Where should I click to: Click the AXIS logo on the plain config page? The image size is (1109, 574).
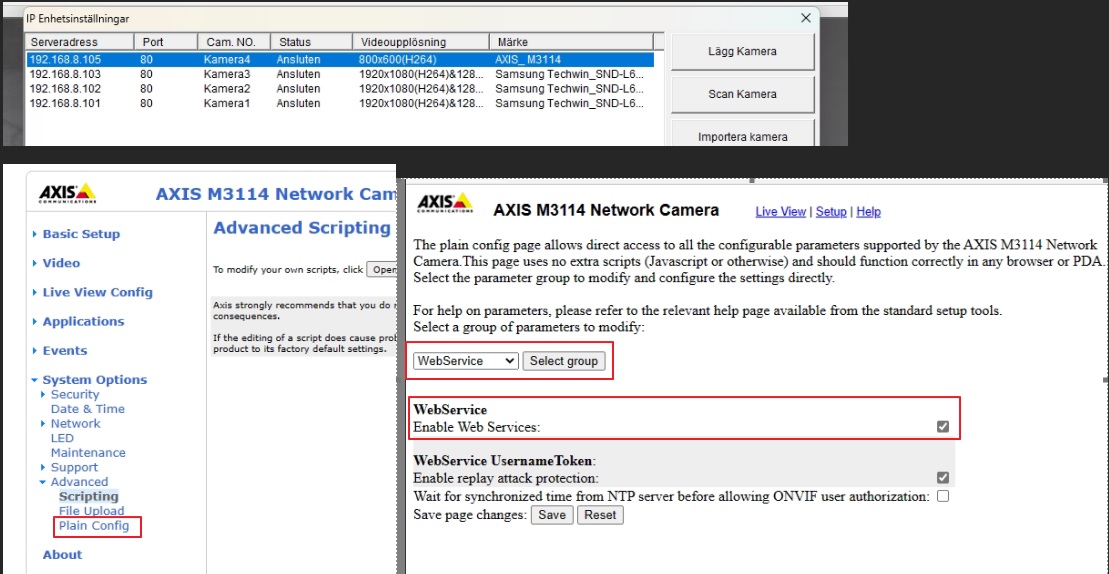(x=445, y=203)
